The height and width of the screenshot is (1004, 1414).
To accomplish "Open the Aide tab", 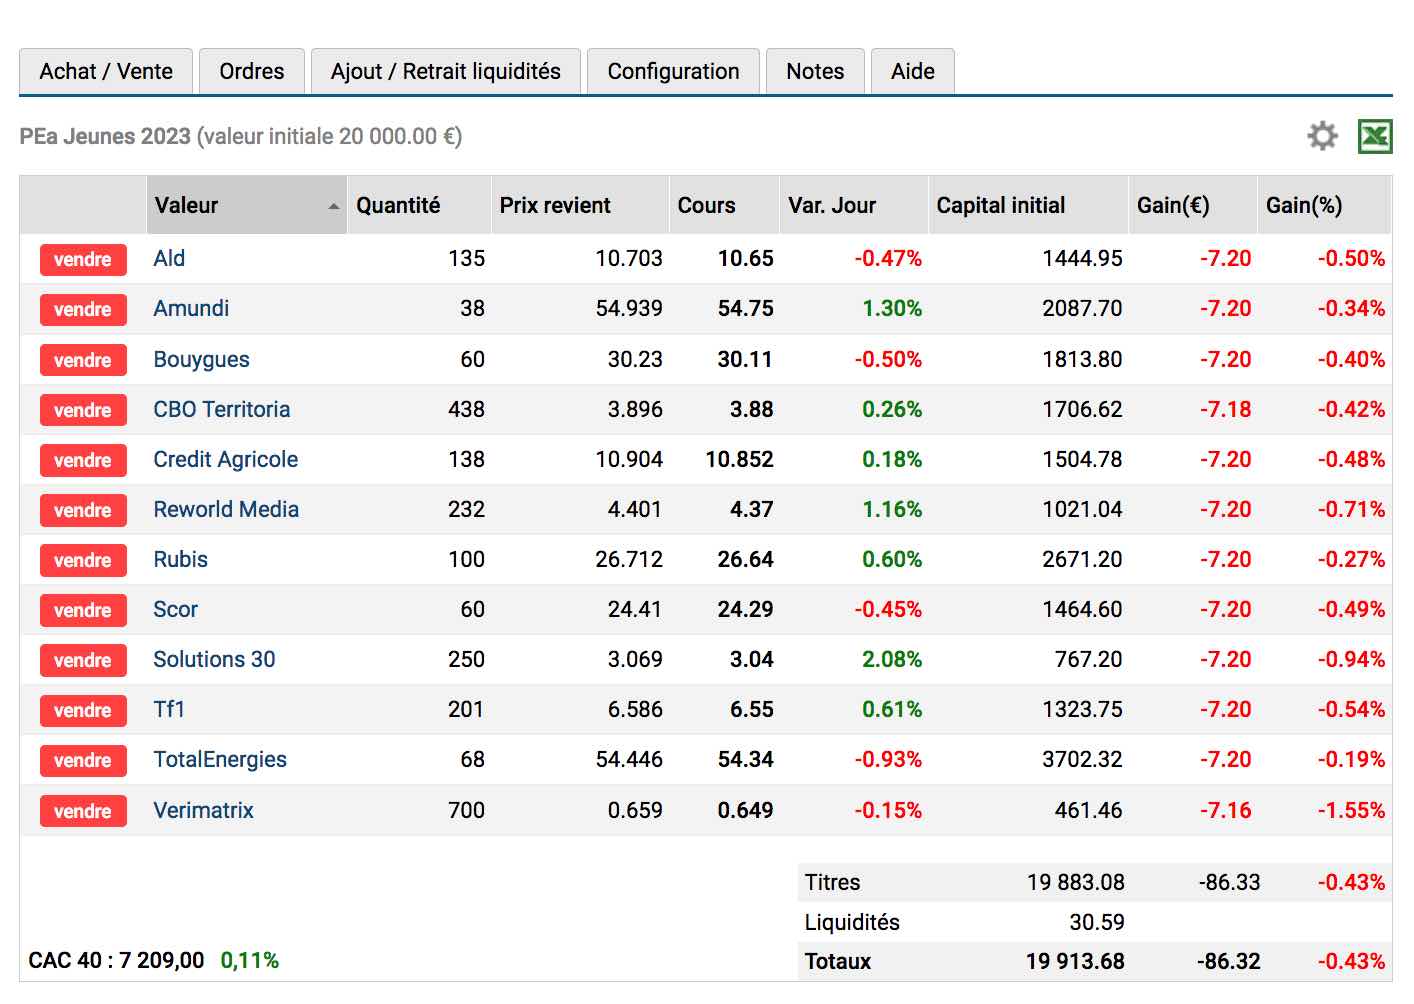I will 913,71.
